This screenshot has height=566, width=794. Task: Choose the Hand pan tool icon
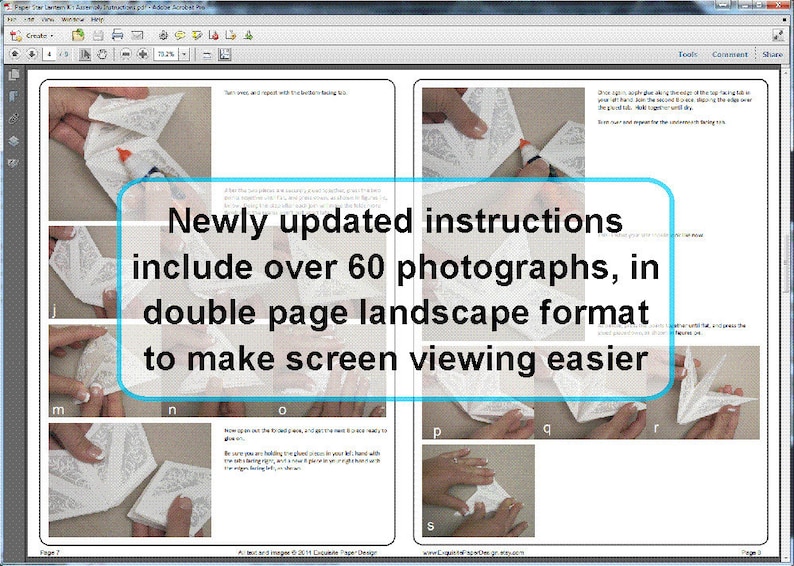pos(102,54)
